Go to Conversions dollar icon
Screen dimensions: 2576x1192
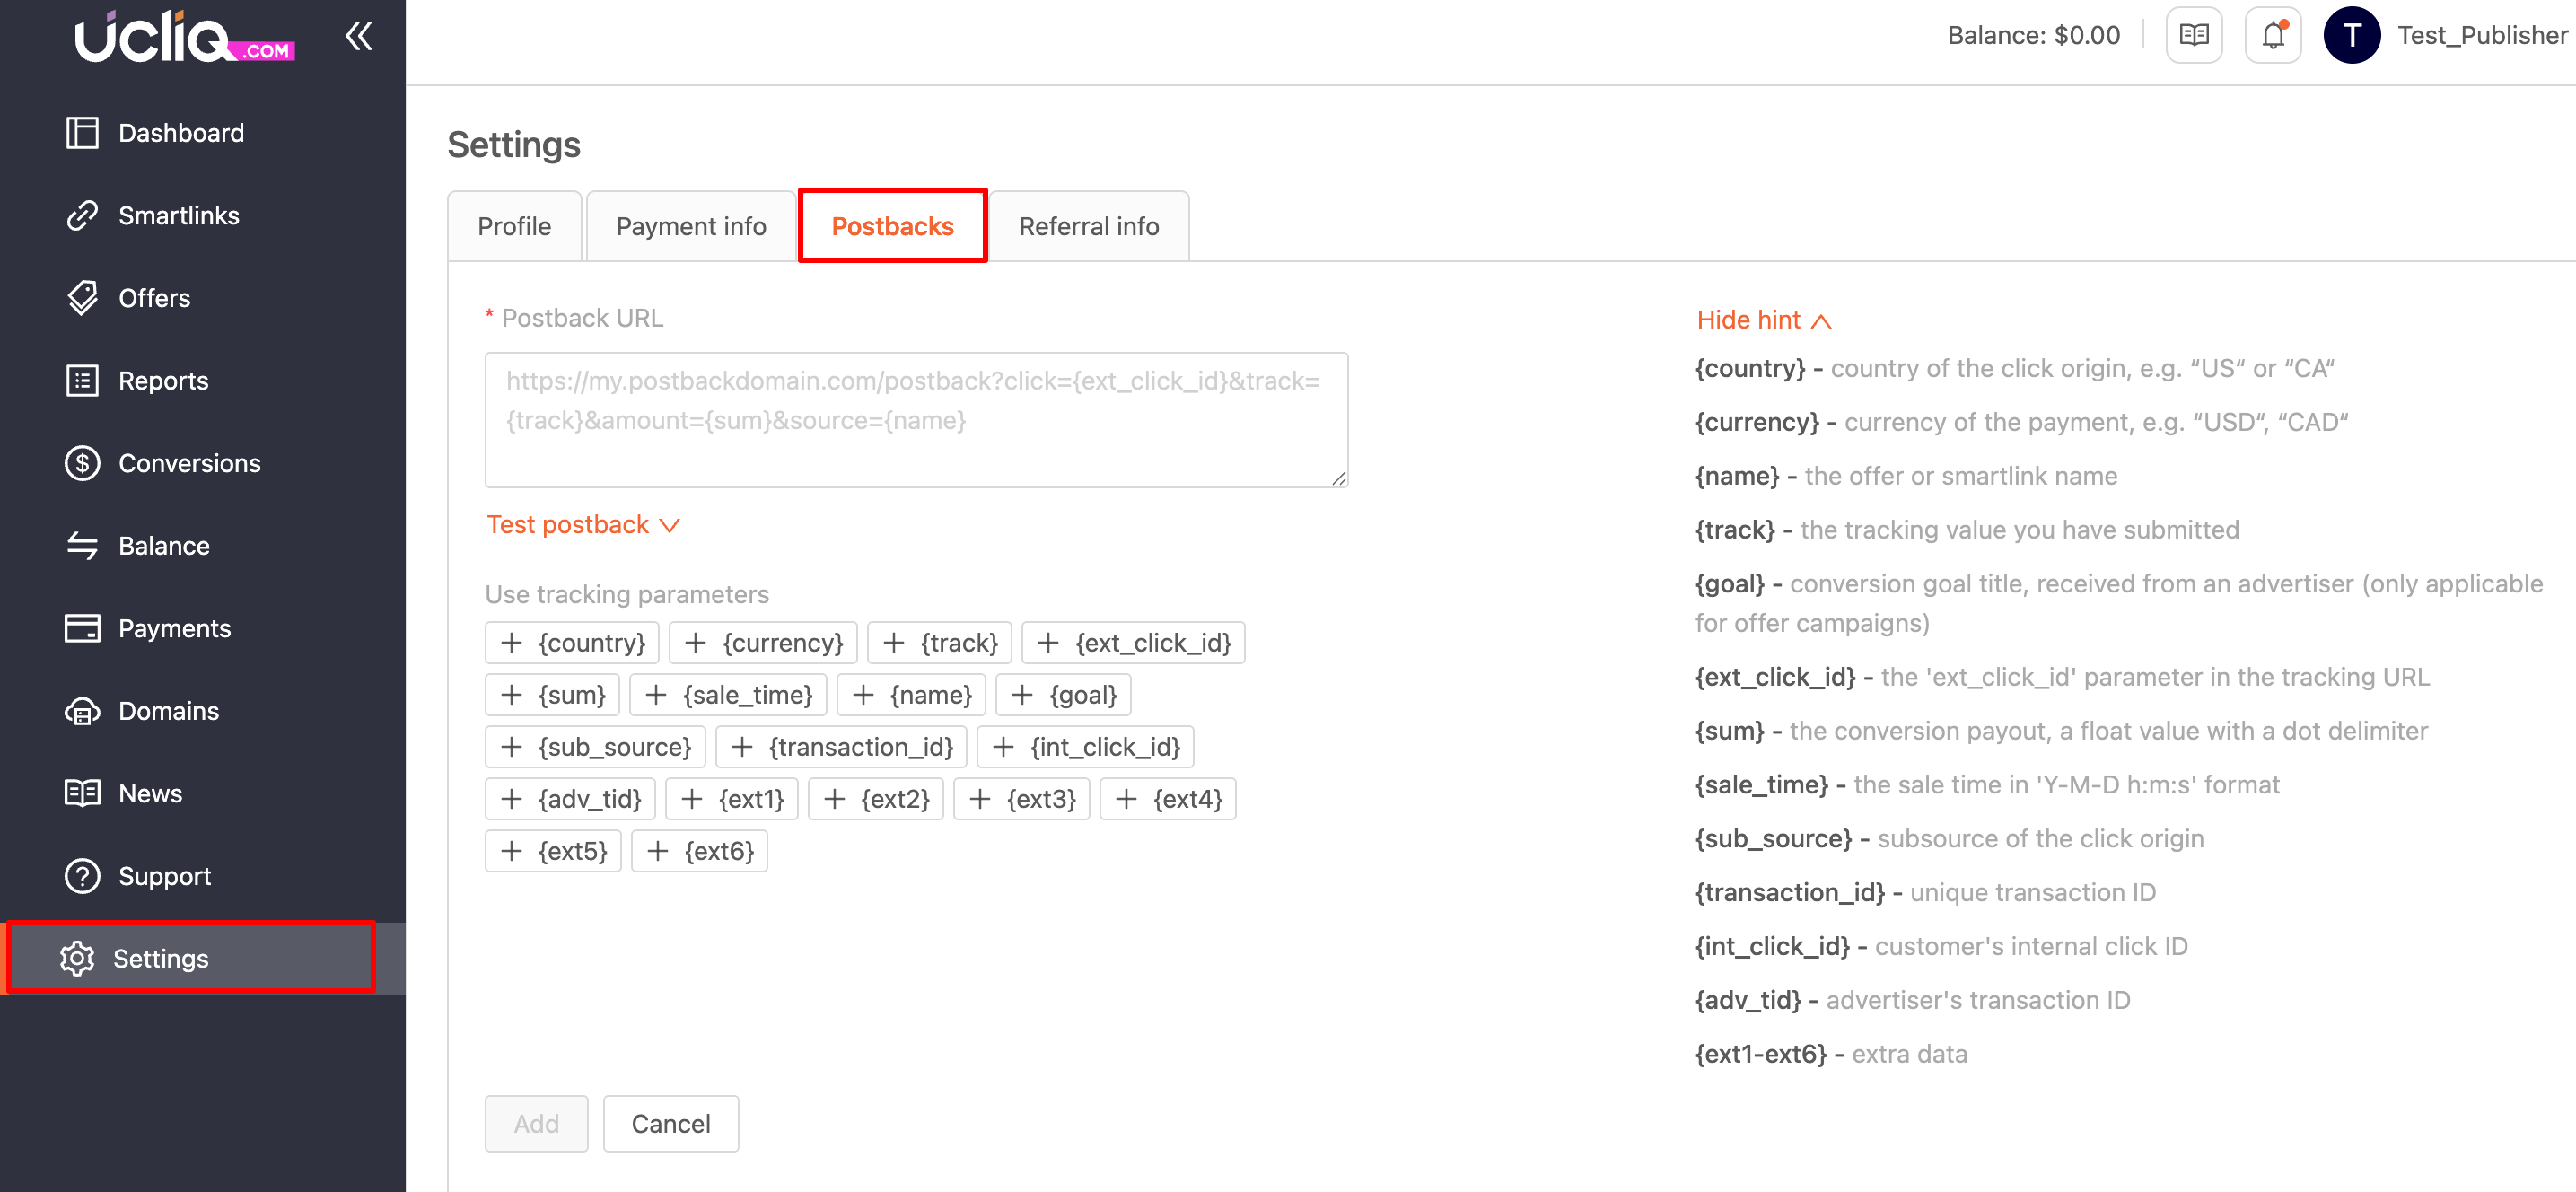pos(82,464)
